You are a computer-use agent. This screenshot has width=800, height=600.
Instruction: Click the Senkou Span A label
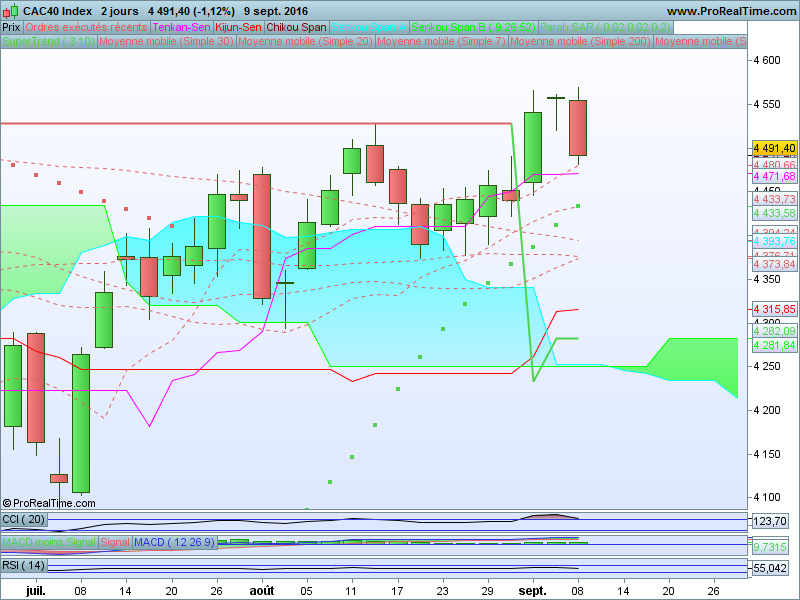point(369,28)
